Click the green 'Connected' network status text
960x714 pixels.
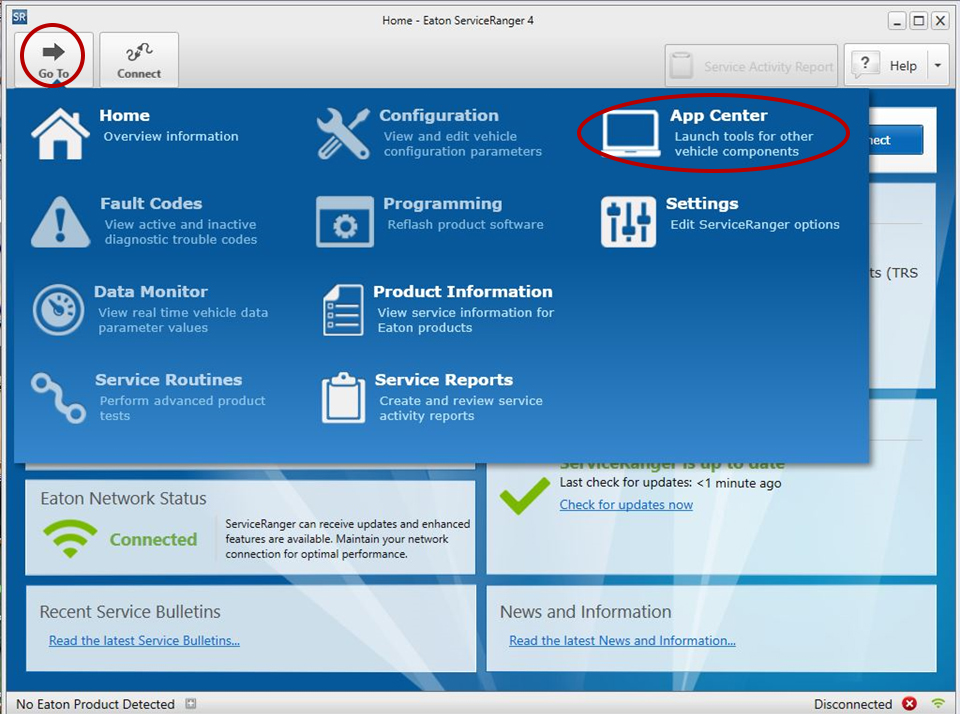click(153, 539)
